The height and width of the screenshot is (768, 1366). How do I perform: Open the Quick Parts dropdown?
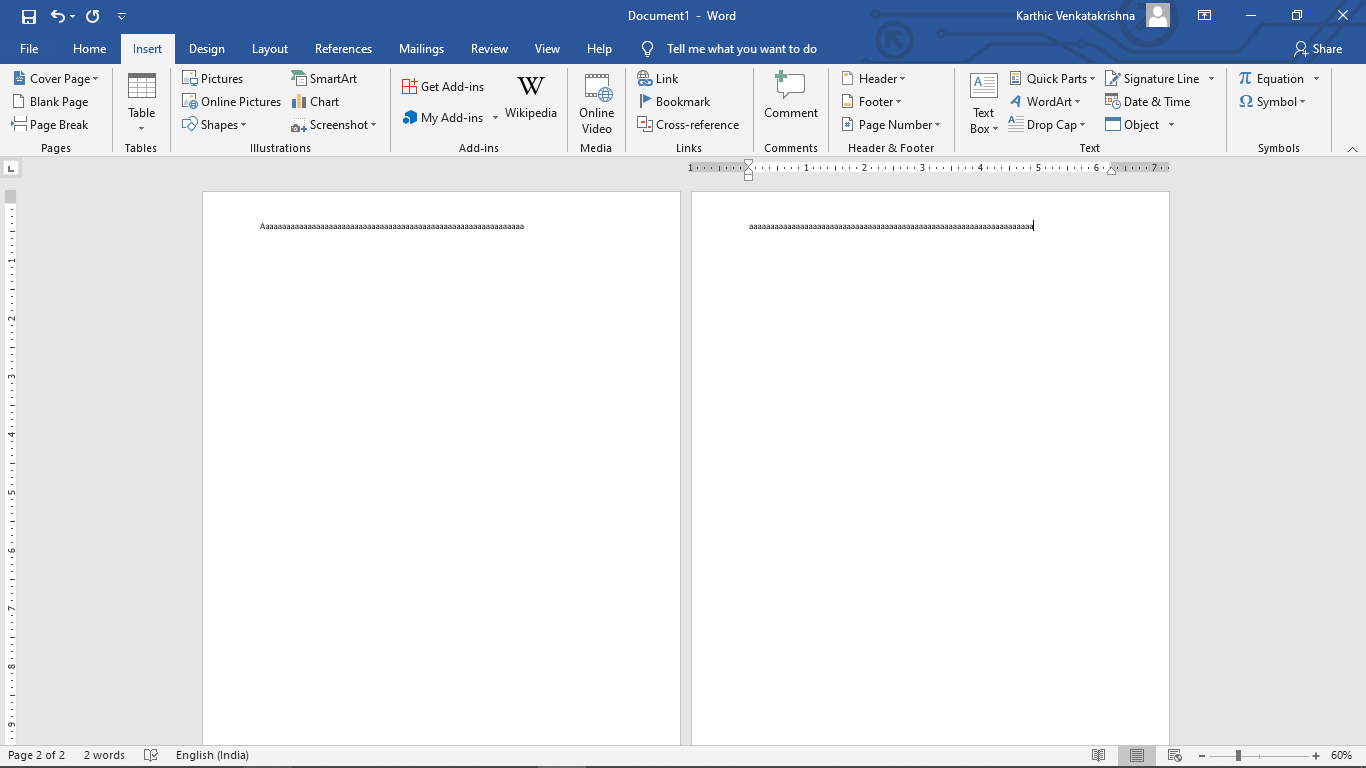(1052, 78)
